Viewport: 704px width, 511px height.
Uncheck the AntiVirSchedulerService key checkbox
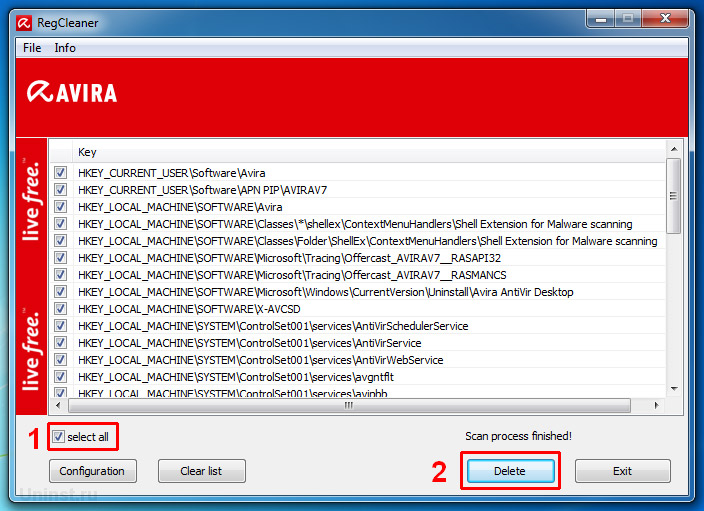pos(60,326)
